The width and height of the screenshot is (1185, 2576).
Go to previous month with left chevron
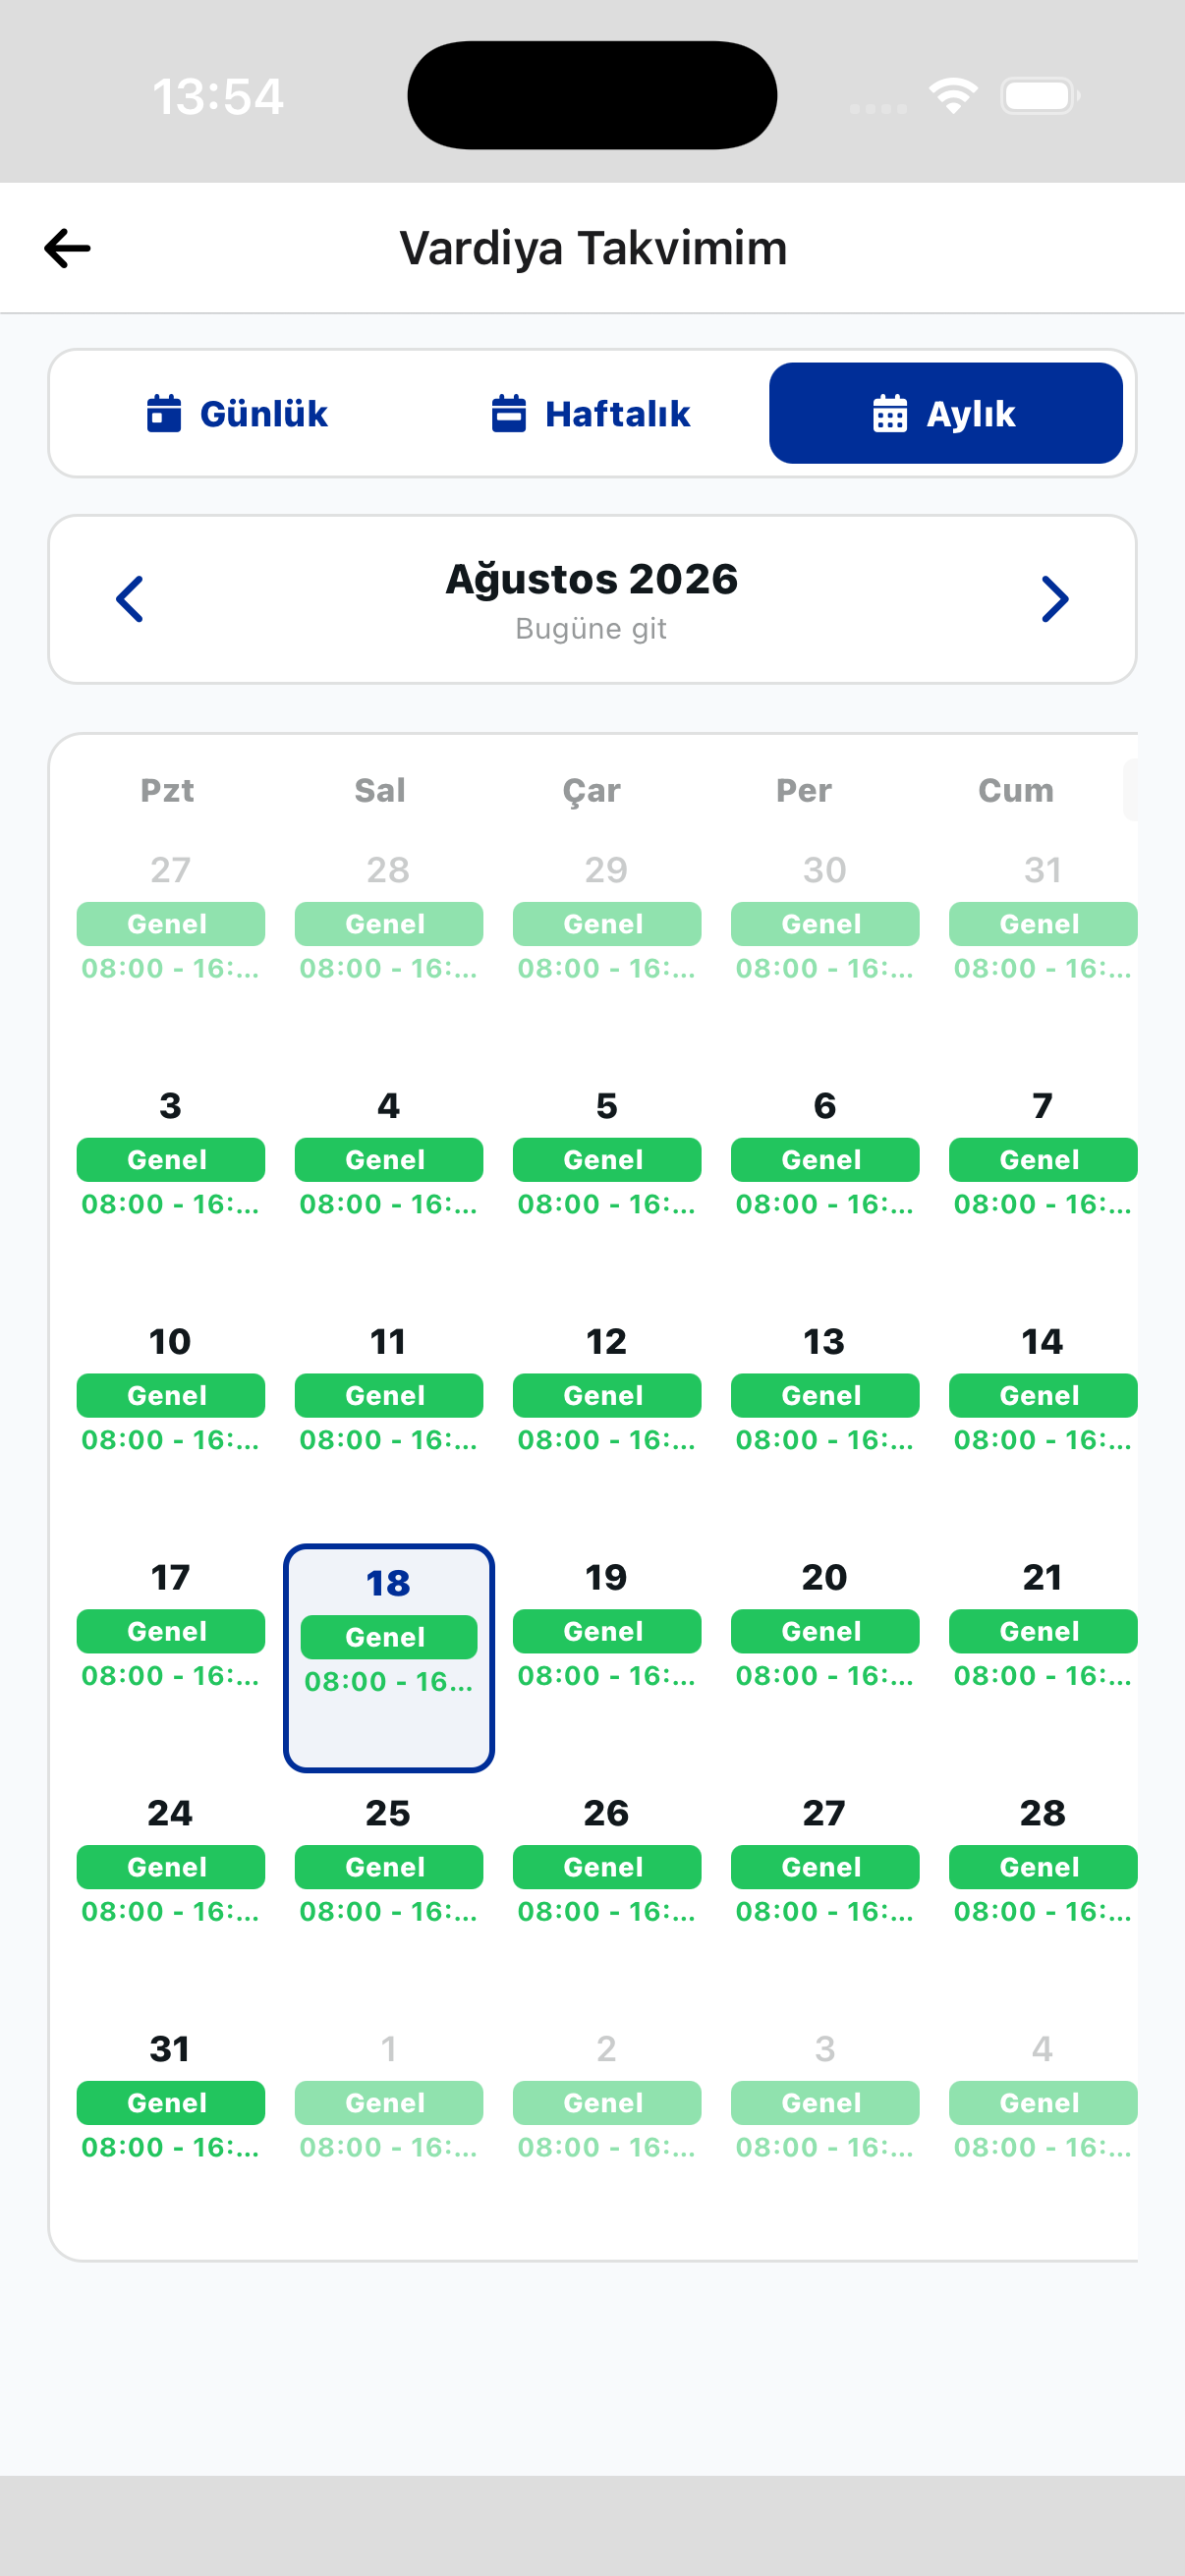point(130,599)
